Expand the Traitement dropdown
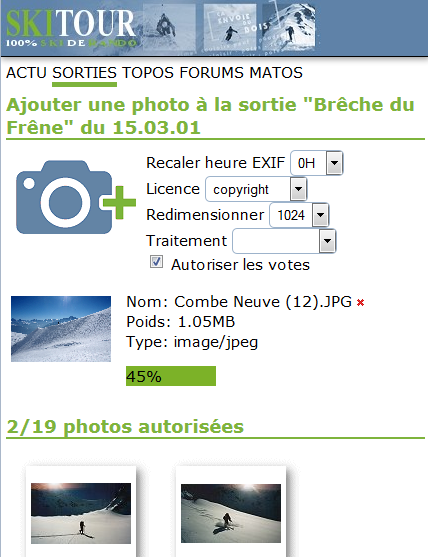428x557 pixels. coord(284,241)
